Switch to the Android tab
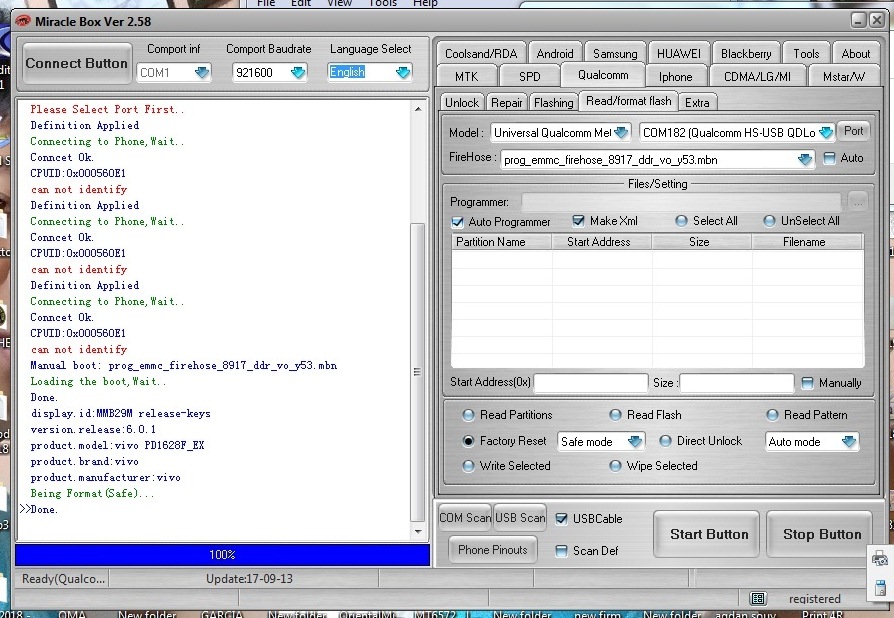The height and width of the screenshot is (618, 894). click(x=555, y=54)
